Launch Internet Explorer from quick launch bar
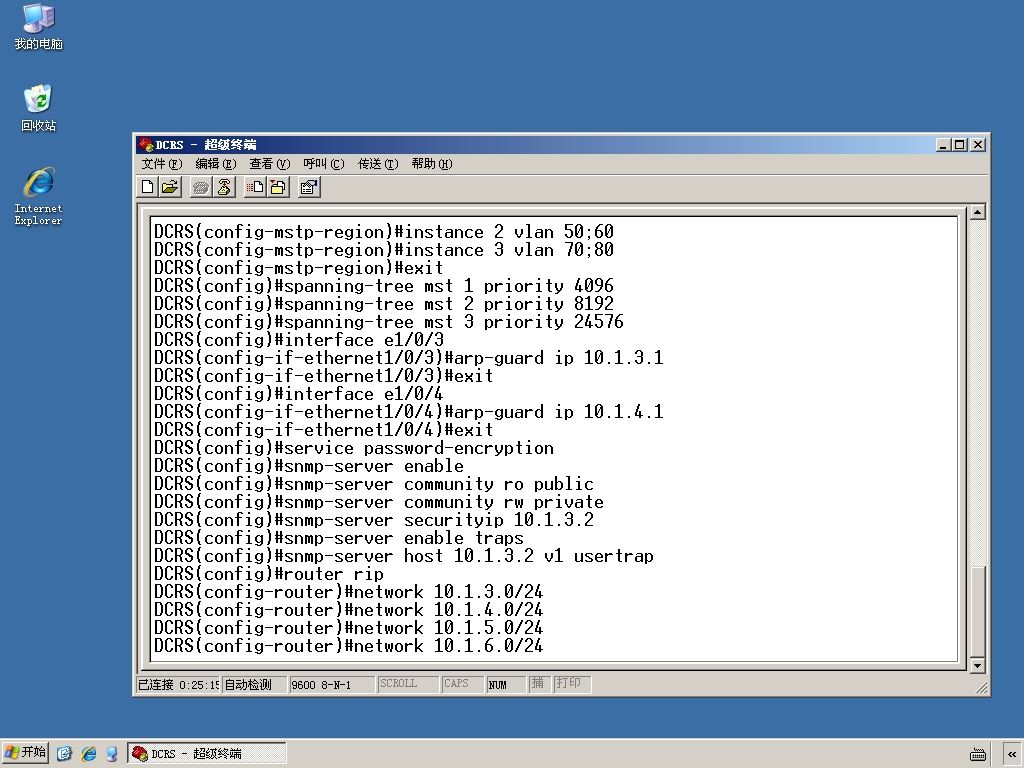1024x768 pixels. pos(88,754)
